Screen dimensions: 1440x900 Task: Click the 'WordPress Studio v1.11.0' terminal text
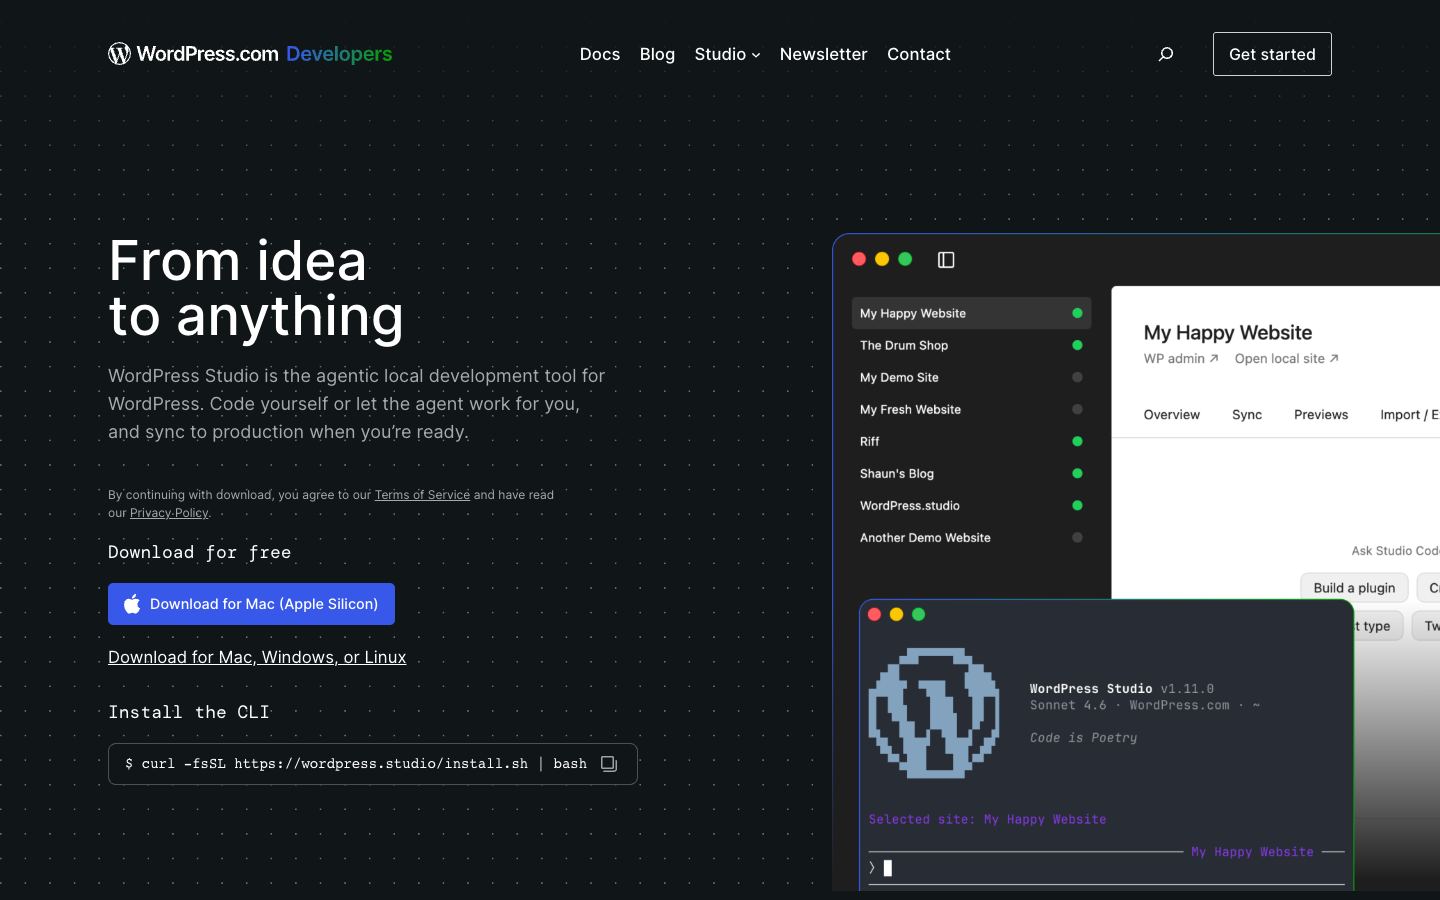click(x=1122, y=689)
